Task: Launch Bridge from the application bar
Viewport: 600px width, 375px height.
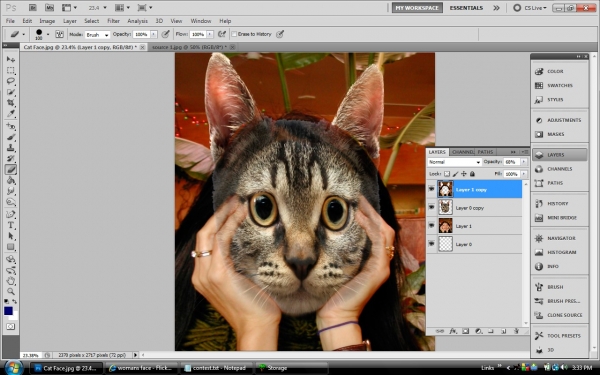Action: (x=33, y=8)
